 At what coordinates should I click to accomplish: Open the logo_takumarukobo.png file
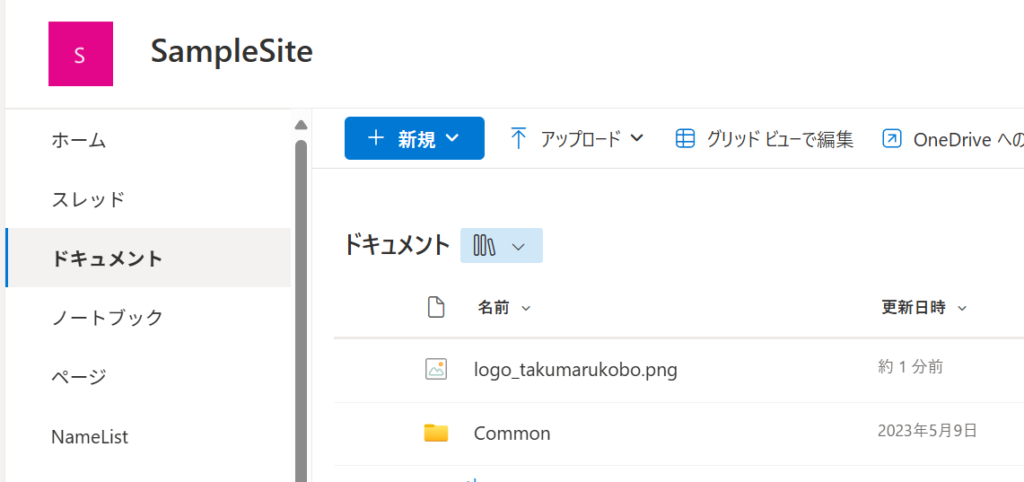(x=575, y=370)
